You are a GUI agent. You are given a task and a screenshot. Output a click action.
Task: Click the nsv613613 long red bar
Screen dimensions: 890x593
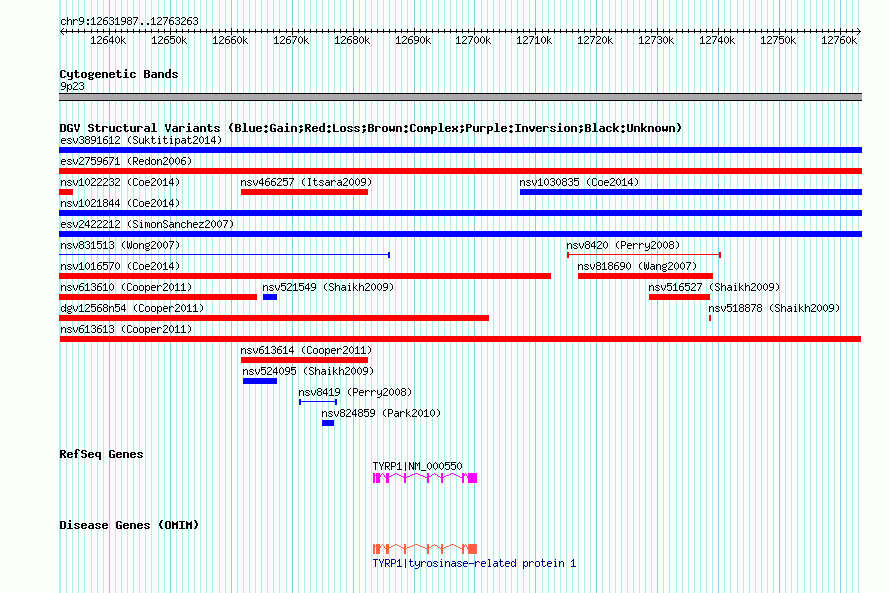[460, 339]
